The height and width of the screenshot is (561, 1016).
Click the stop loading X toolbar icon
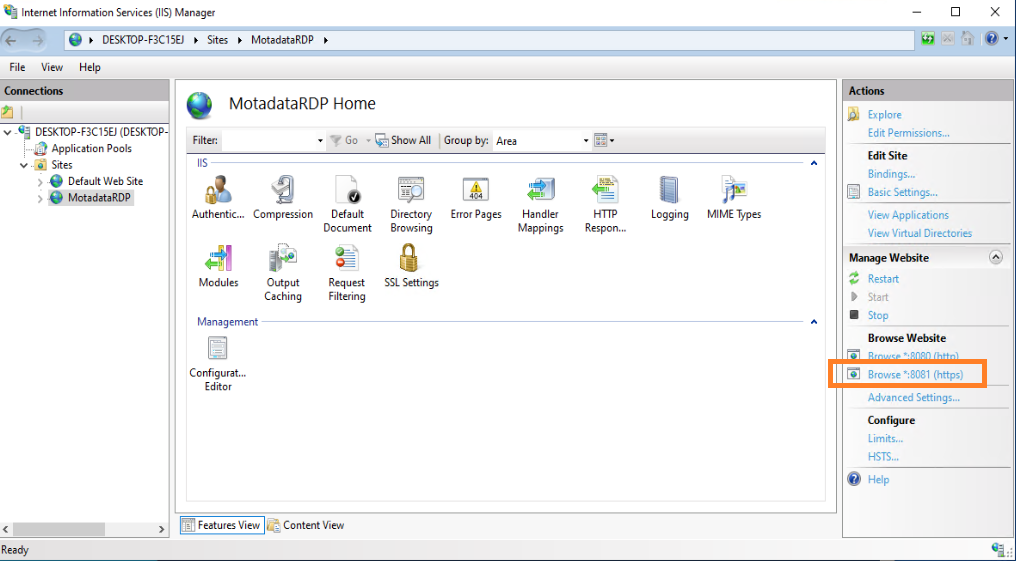[947, 39]
